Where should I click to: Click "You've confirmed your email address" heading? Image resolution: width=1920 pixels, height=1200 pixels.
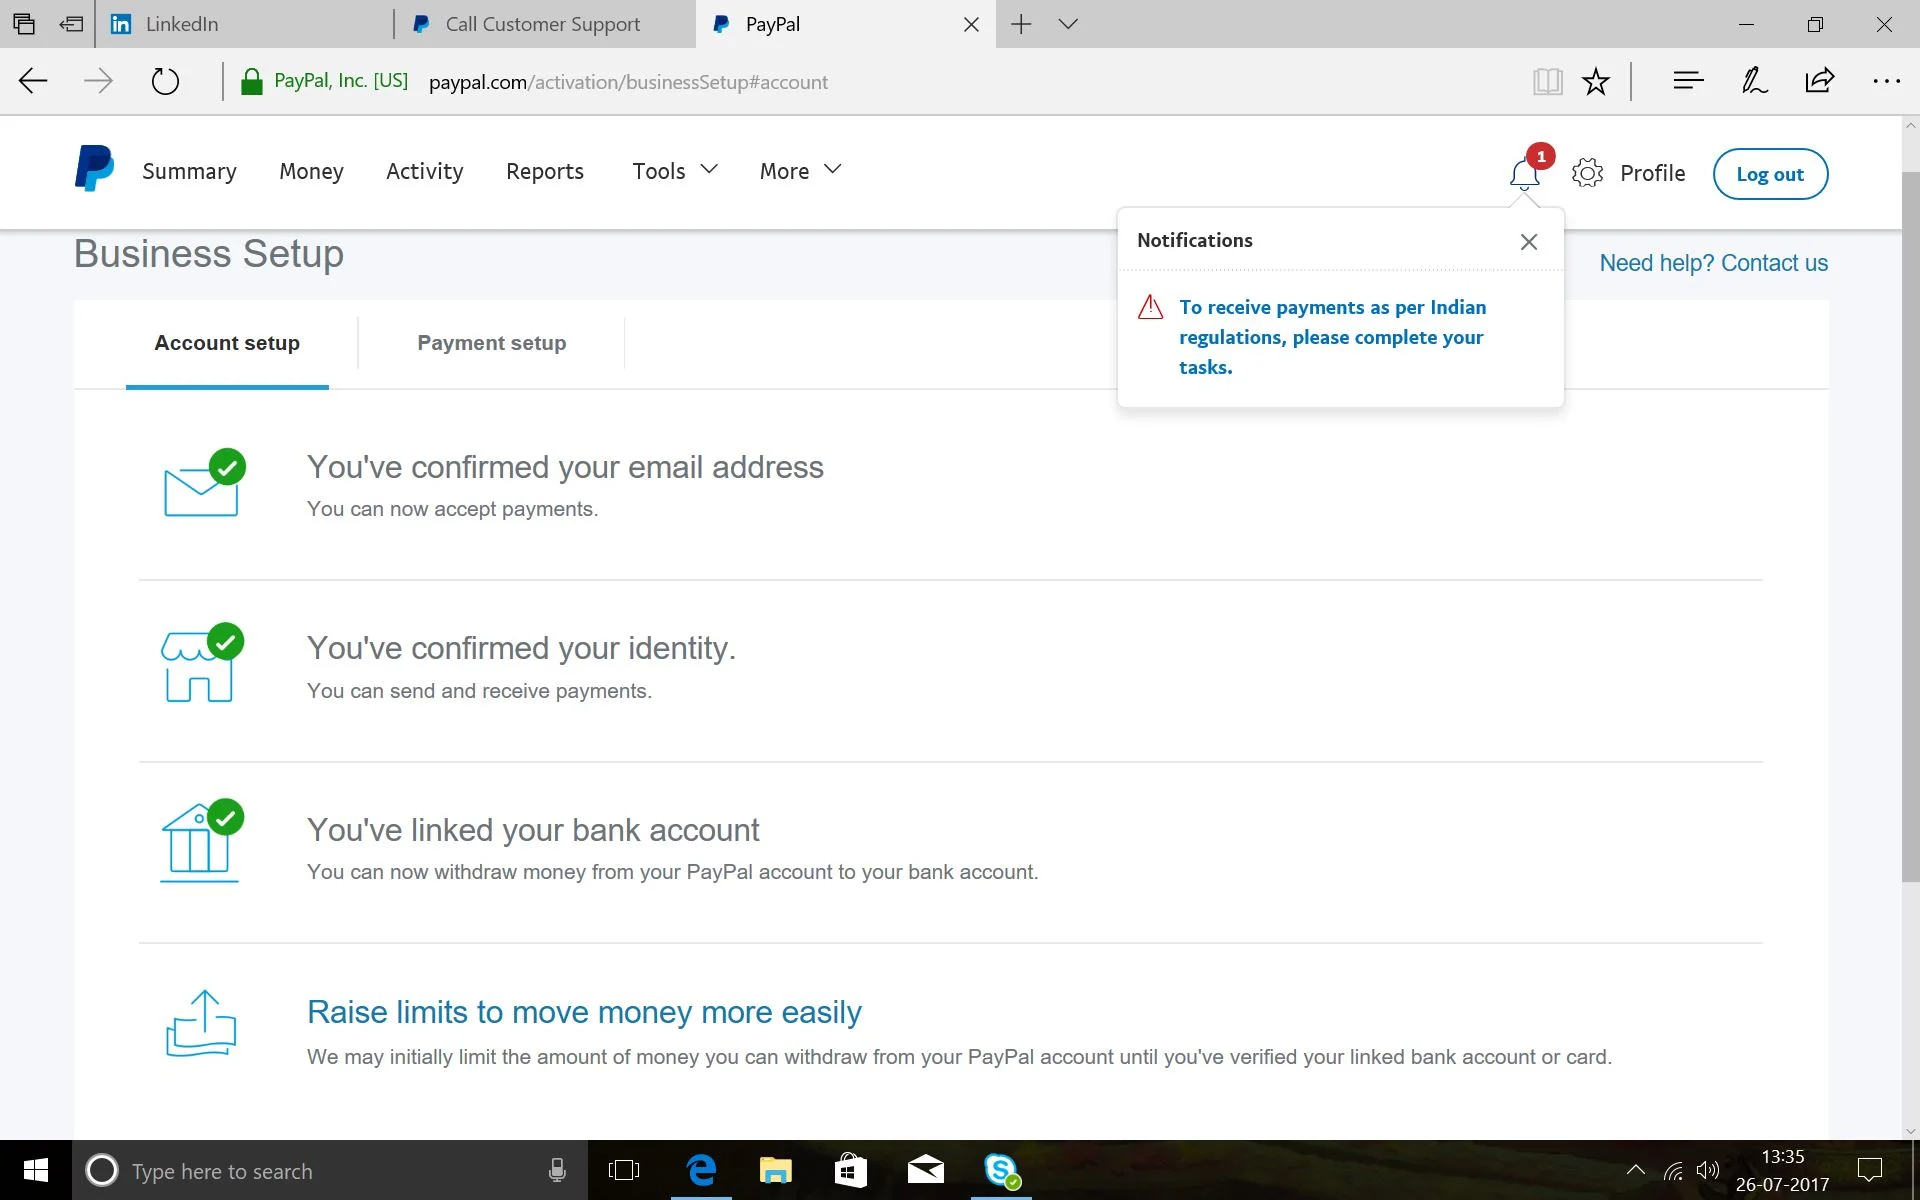tap(565, 467)
